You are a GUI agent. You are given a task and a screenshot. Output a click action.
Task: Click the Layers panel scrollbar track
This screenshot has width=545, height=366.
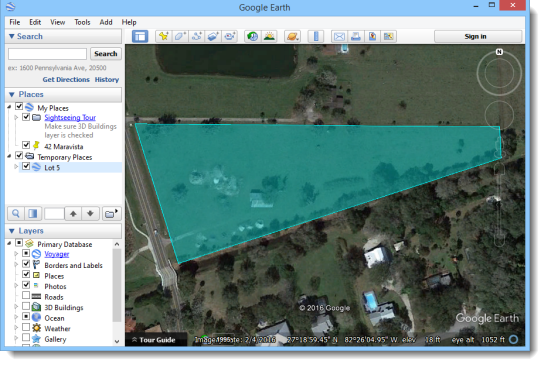click(117, 292)
